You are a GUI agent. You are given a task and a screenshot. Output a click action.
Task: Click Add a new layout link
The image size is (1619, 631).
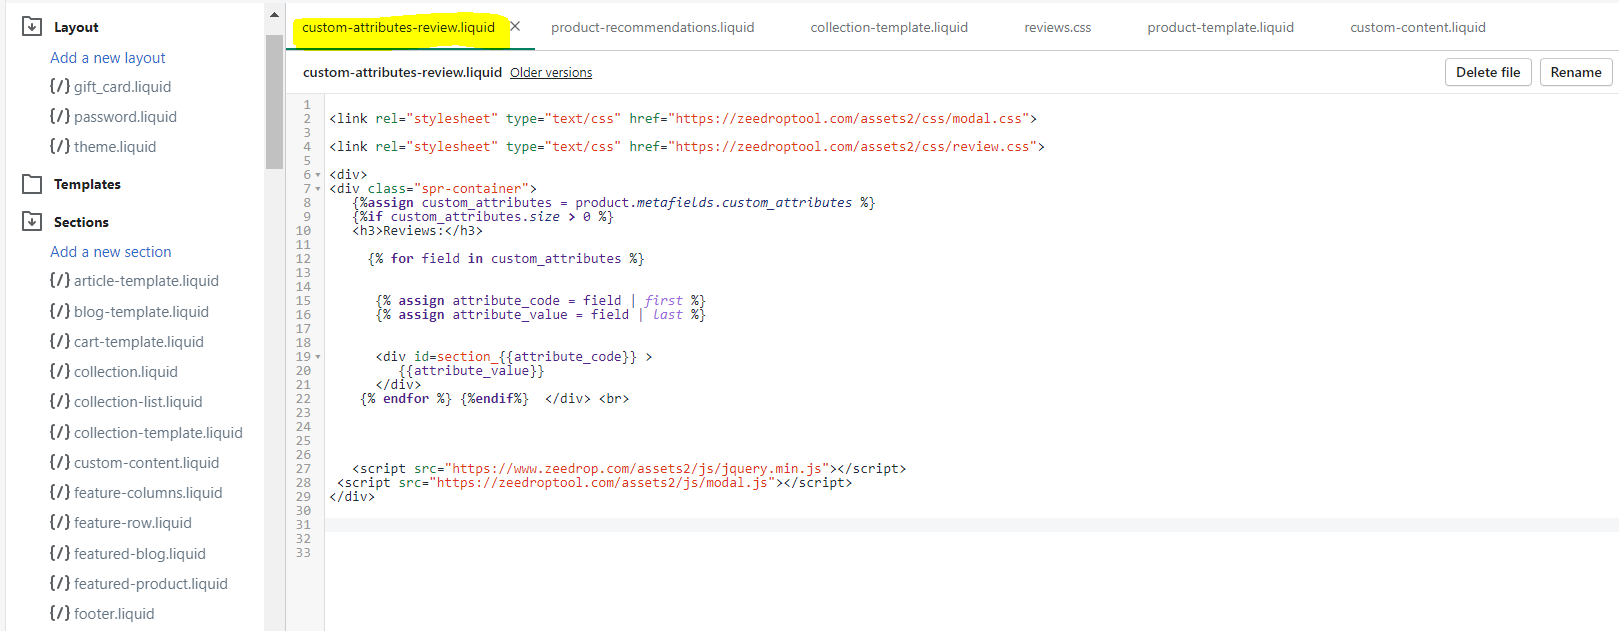pos(108,58)
